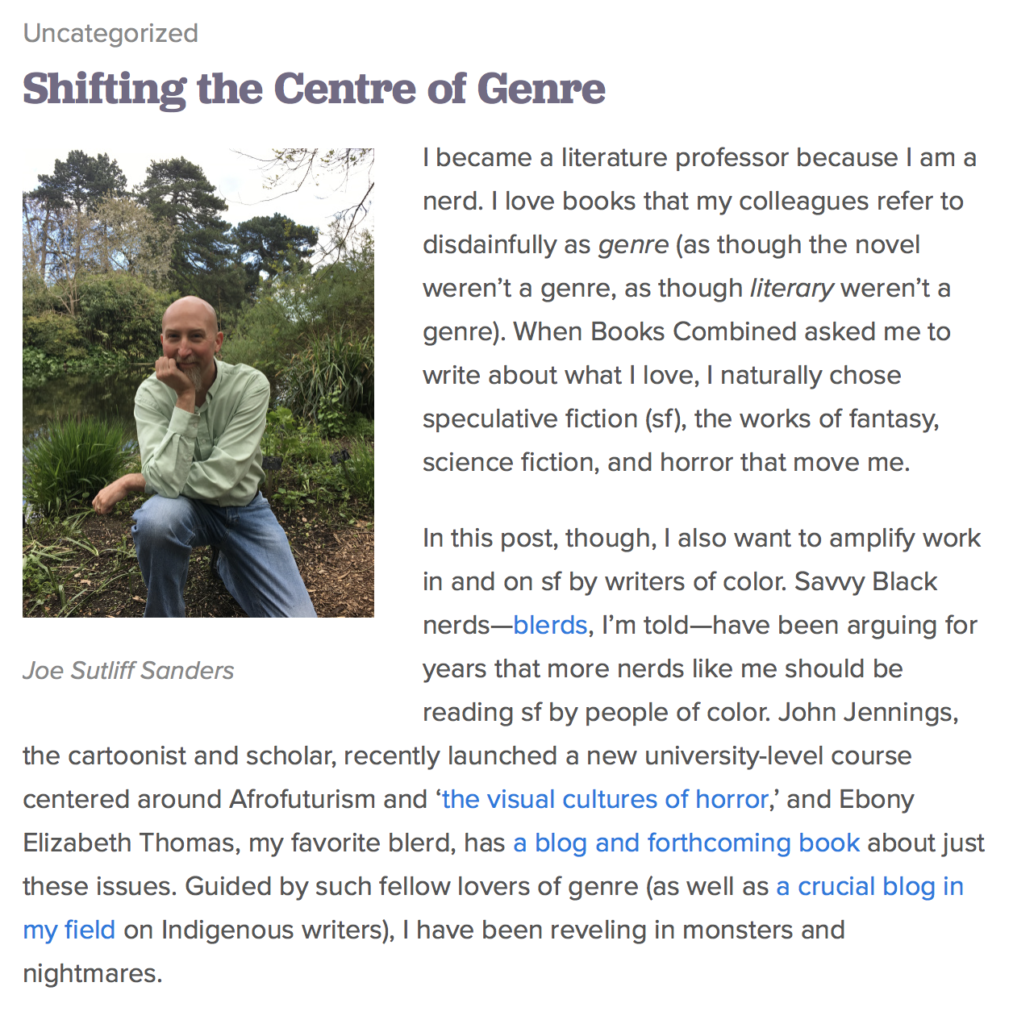Click the 'Shifting the Centre of Genre' title
The height and width of the screenshot is (1024, 1013).
[314, 89]
